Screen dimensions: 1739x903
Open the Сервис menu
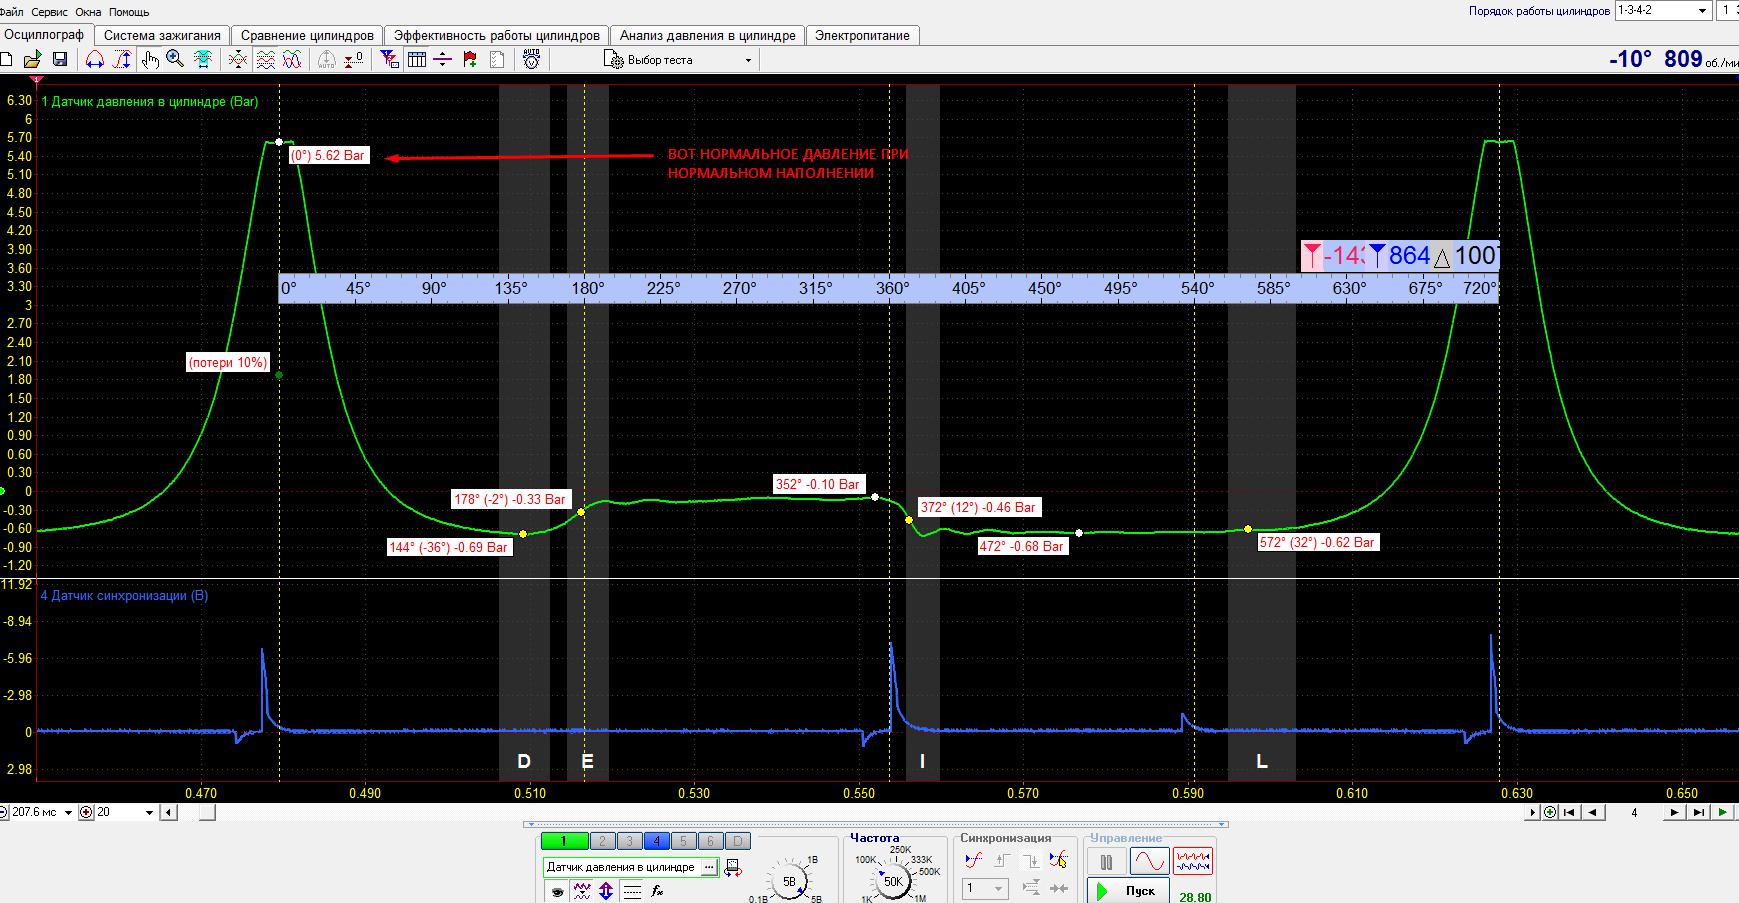49,12
